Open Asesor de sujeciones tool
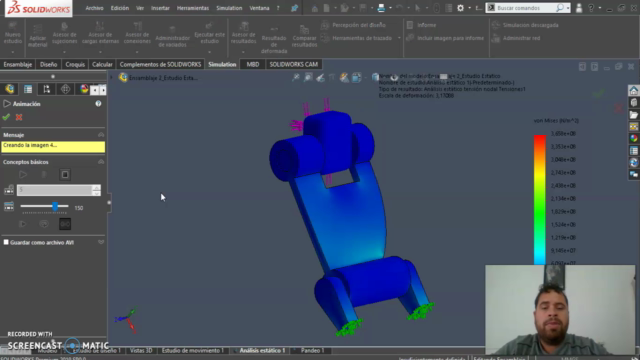The height and width of the screenshot is (360, 640). (x=64, y=34)
